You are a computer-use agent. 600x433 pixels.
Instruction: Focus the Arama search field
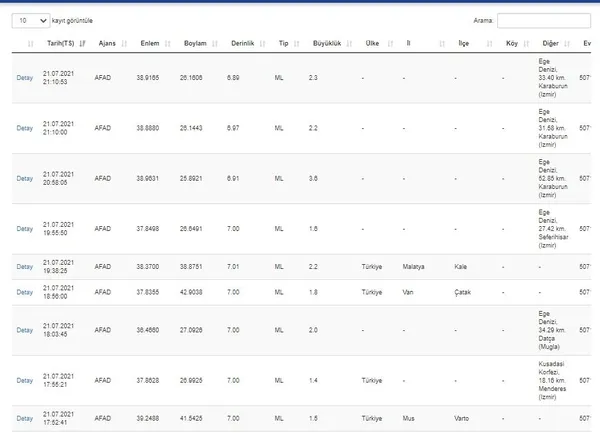[x=544, y=21]
